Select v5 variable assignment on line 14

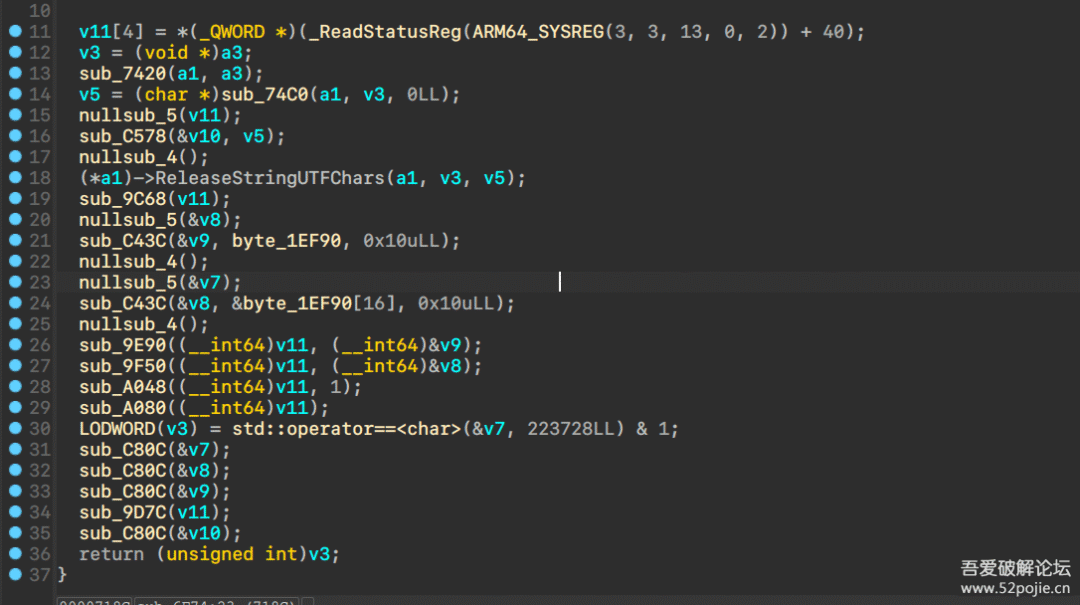coord(90,94)
